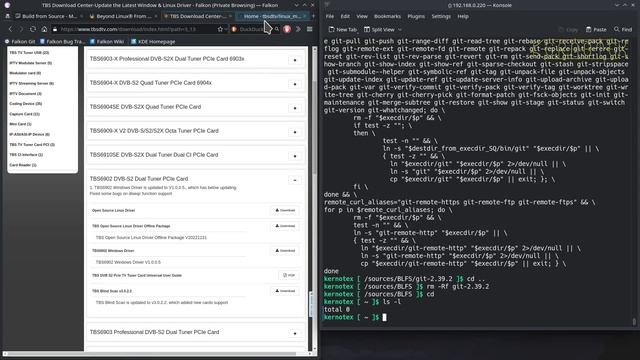This screenshot has height=360, width=640.
Task: Download TBS Blind Scan v3.0.2.2
Action: [x=285, y=291]
